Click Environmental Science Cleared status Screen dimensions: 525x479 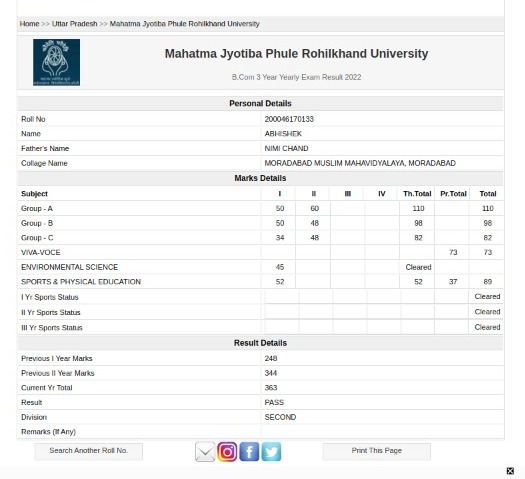418,267
